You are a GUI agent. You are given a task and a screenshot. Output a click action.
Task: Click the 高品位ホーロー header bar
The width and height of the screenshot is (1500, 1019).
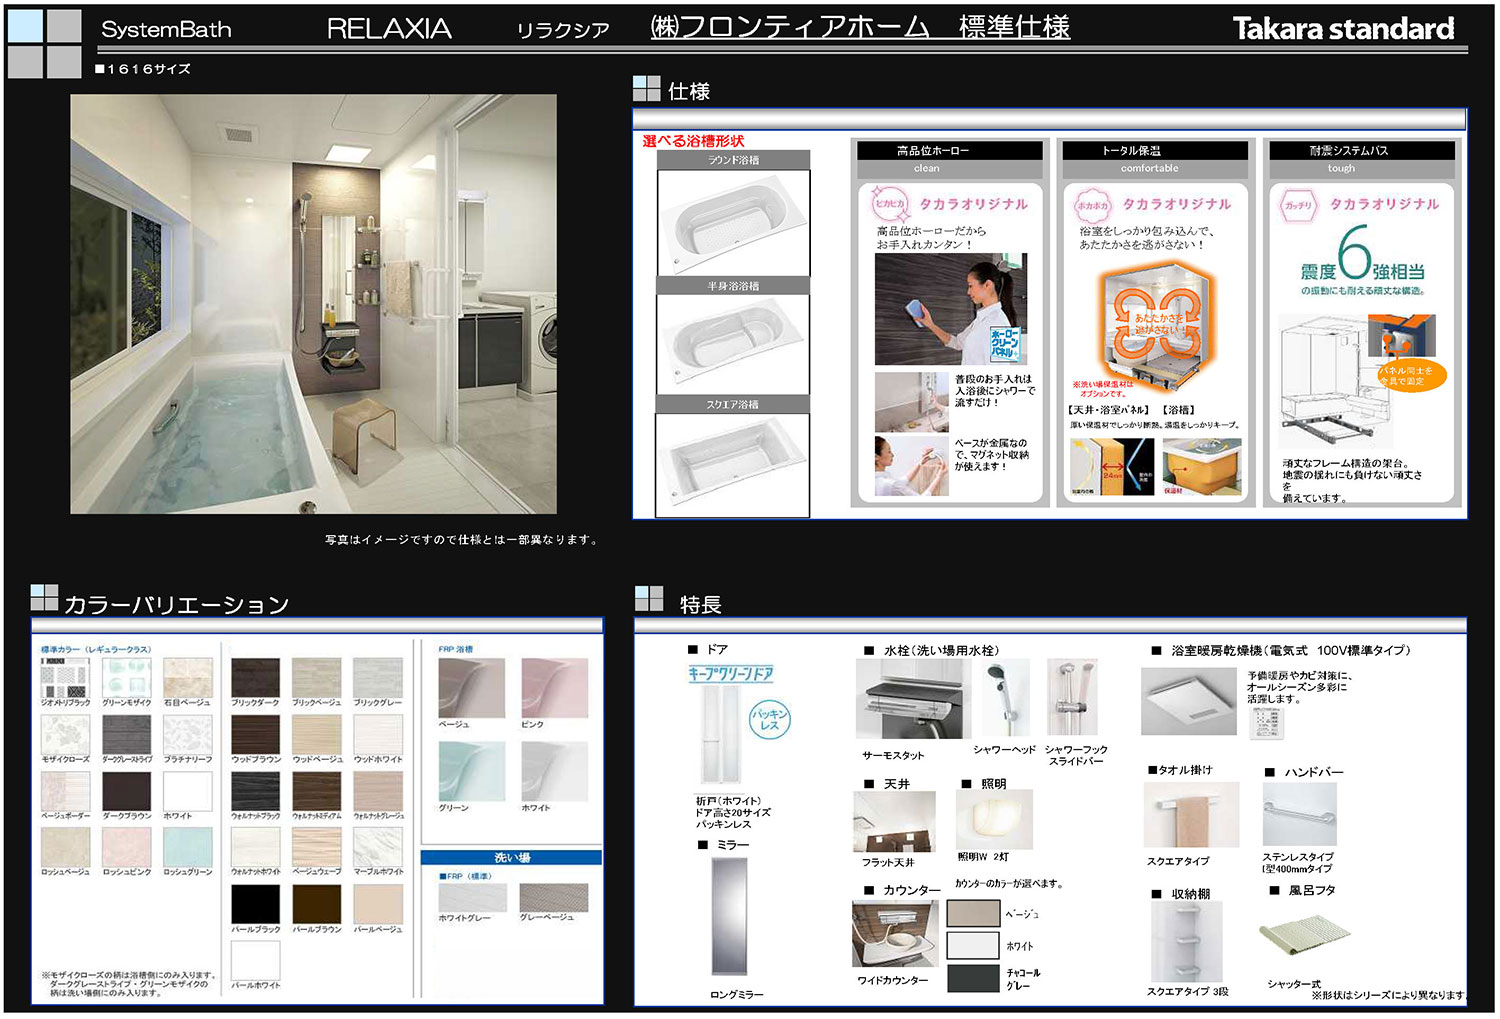950,150
